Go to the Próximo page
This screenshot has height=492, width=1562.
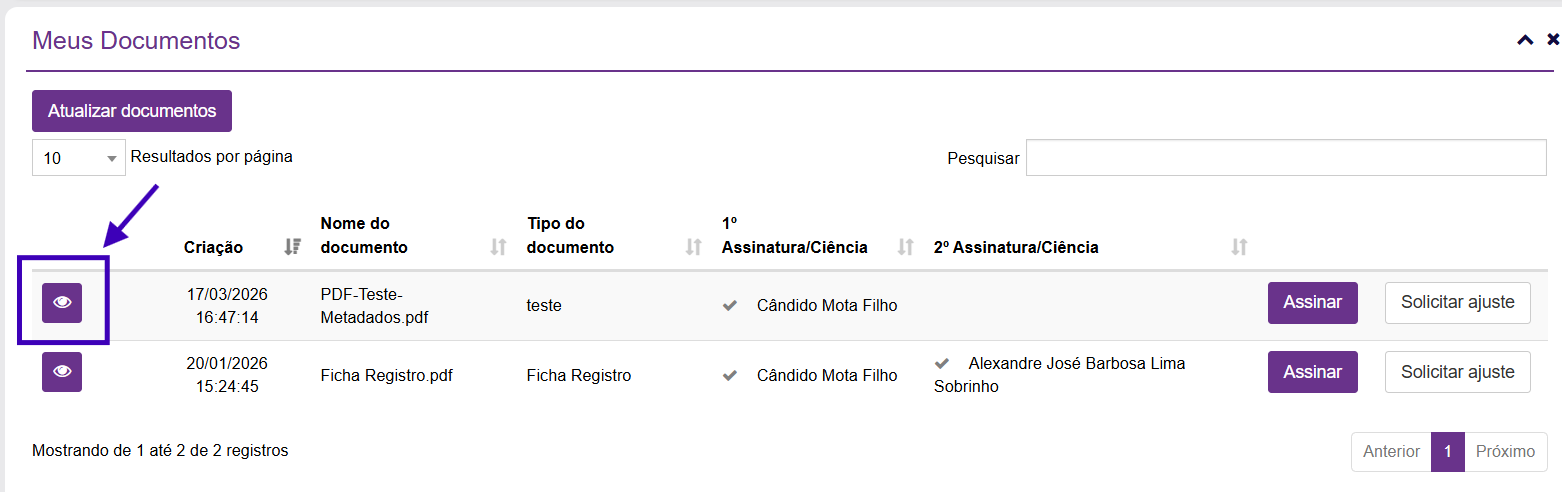(1505, 452)
